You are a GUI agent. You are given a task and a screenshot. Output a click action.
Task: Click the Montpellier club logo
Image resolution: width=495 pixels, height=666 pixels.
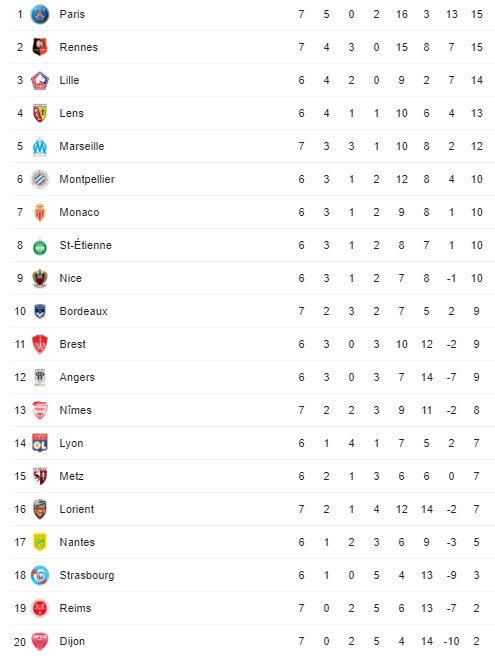(40, 179)
